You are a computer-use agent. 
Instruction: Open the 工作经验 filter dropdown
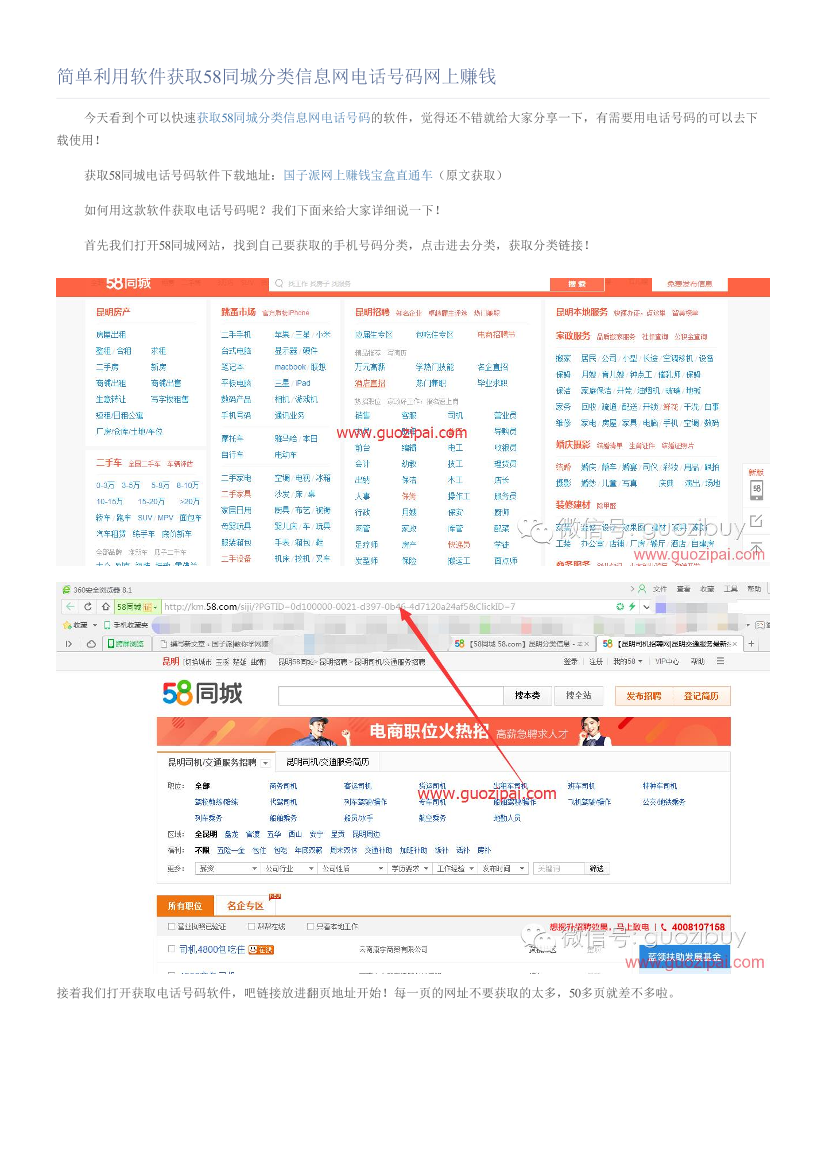click(455, 869)
